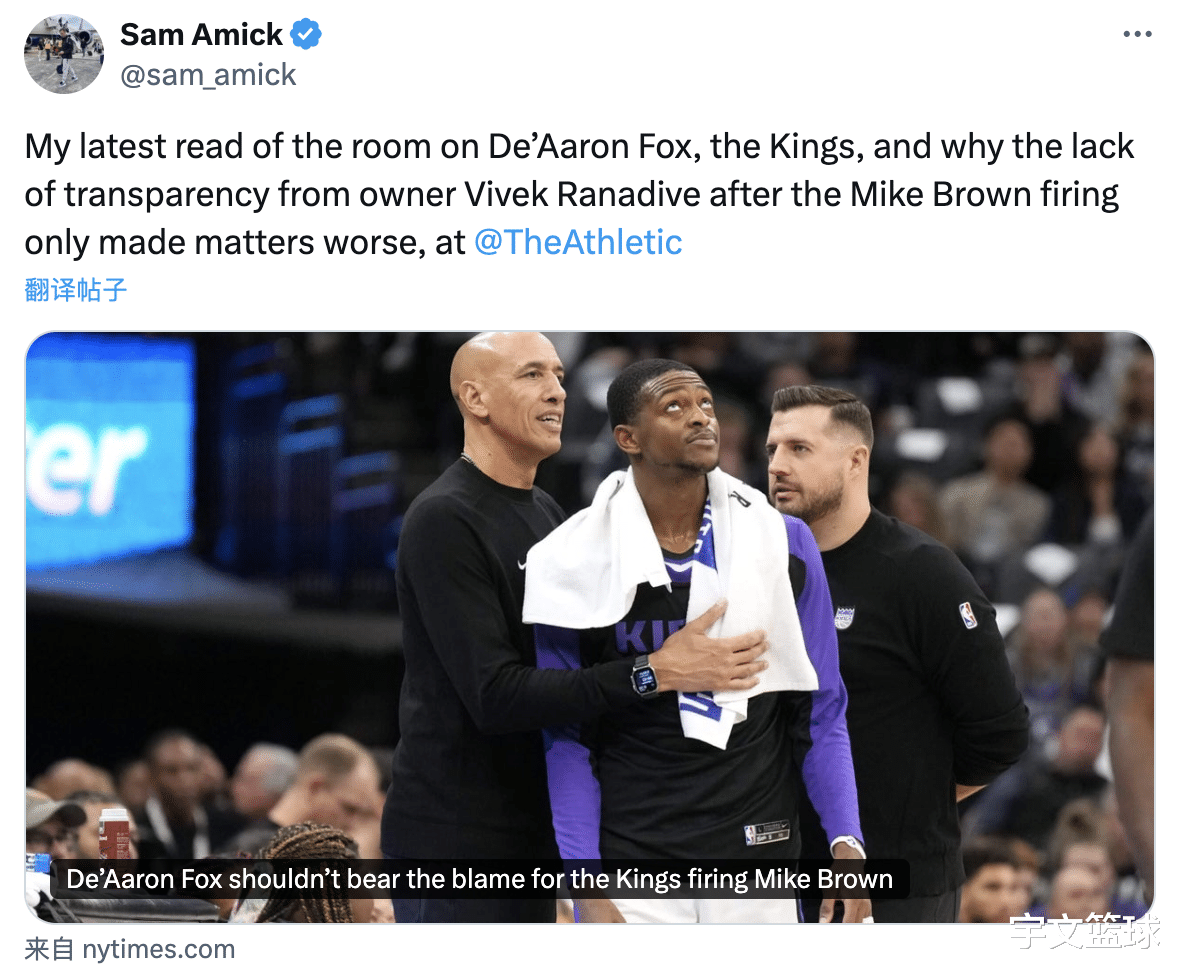Click the NBA logo on the coach's sleeve

tap(968, 616)
